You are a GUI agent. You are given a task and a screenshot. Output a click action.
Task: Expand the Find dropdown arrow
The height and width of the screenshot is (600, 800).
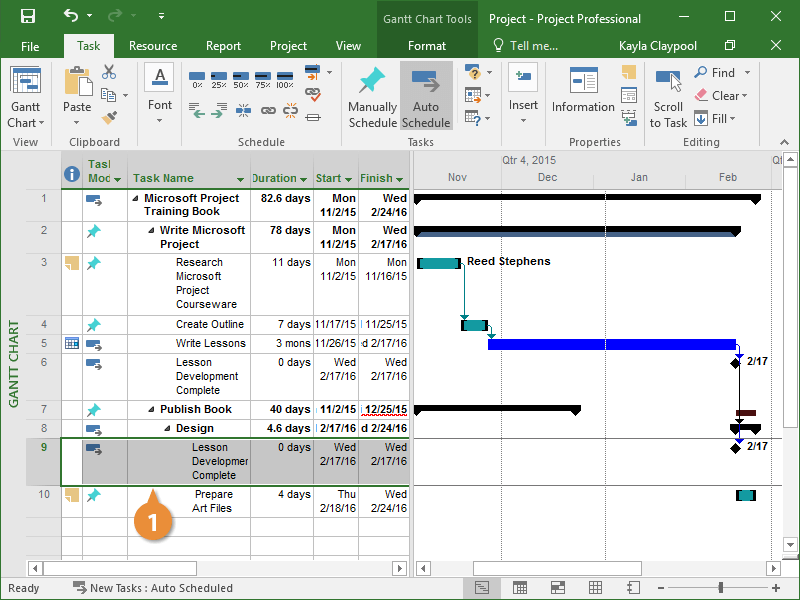pyautogui.click(x=747, y=73)
